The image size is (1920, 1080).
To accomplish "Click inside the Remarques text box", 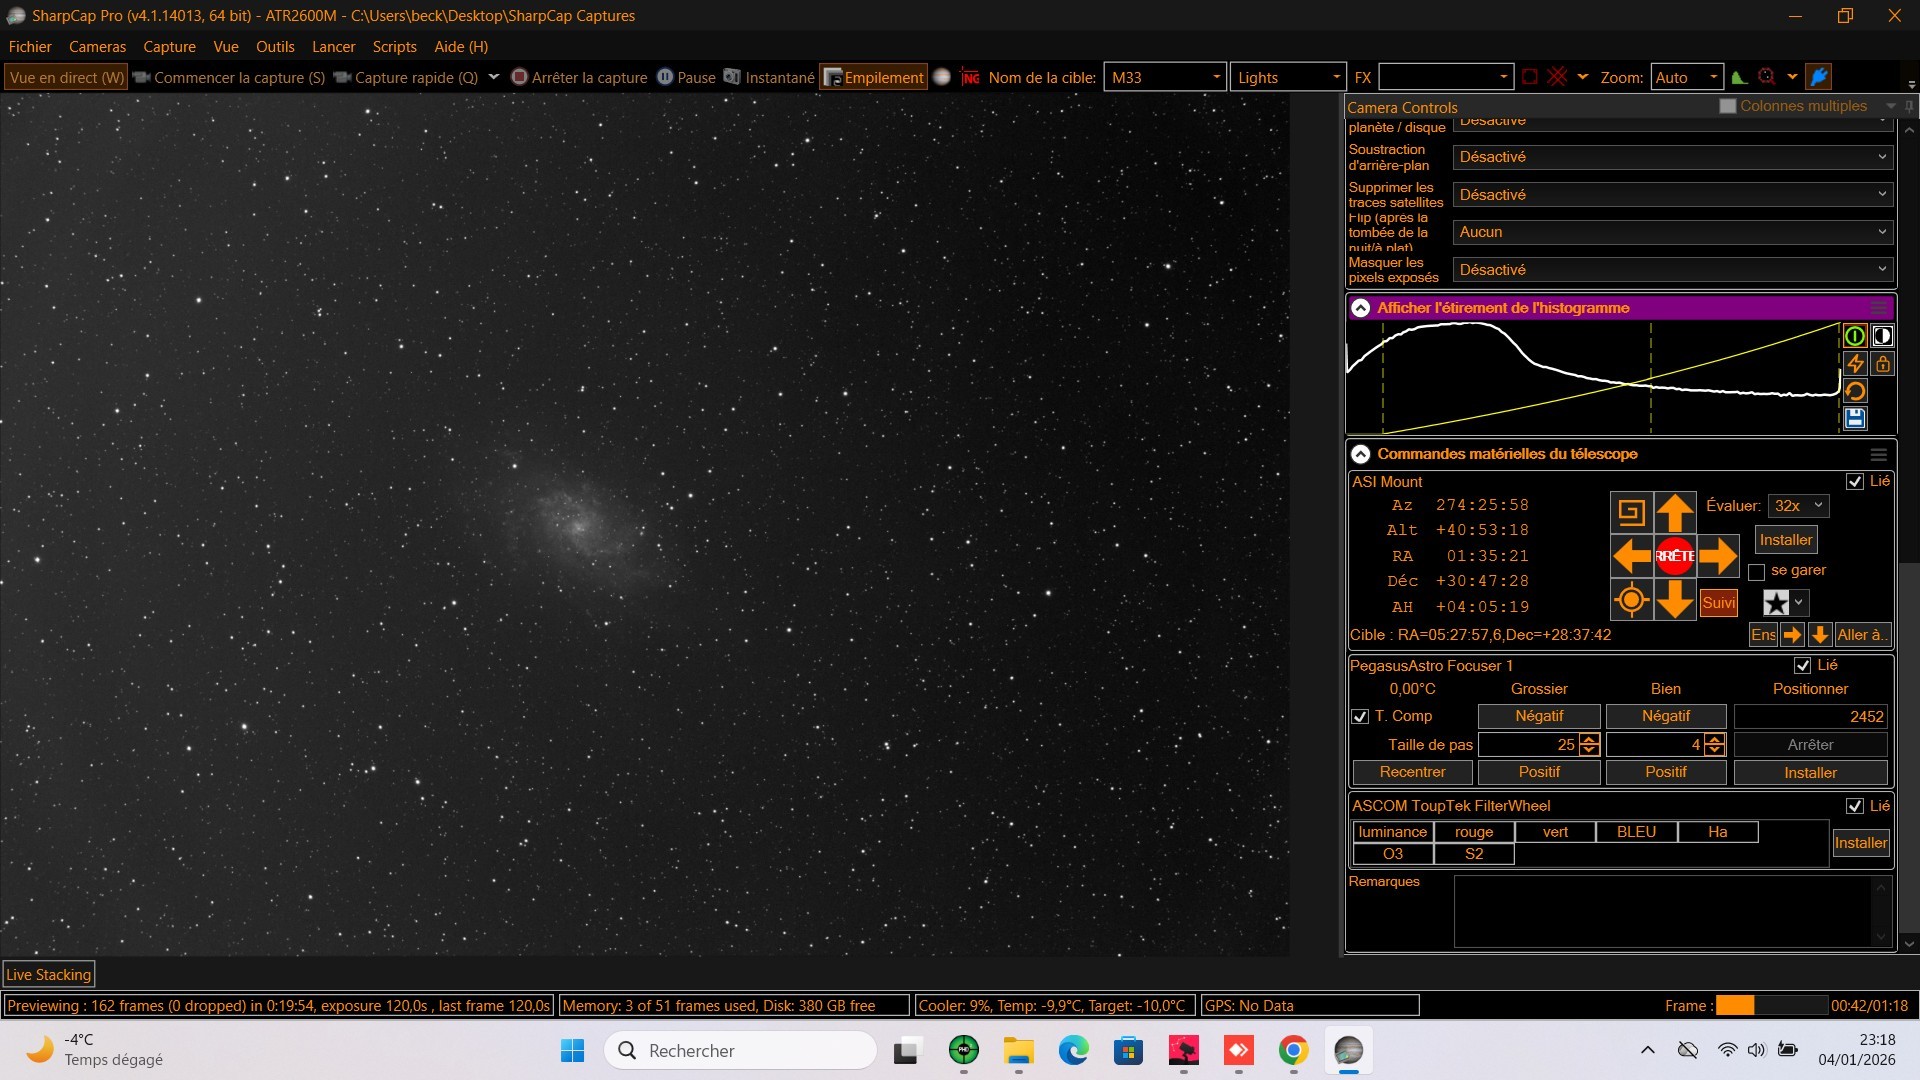I will (1662, 910).
